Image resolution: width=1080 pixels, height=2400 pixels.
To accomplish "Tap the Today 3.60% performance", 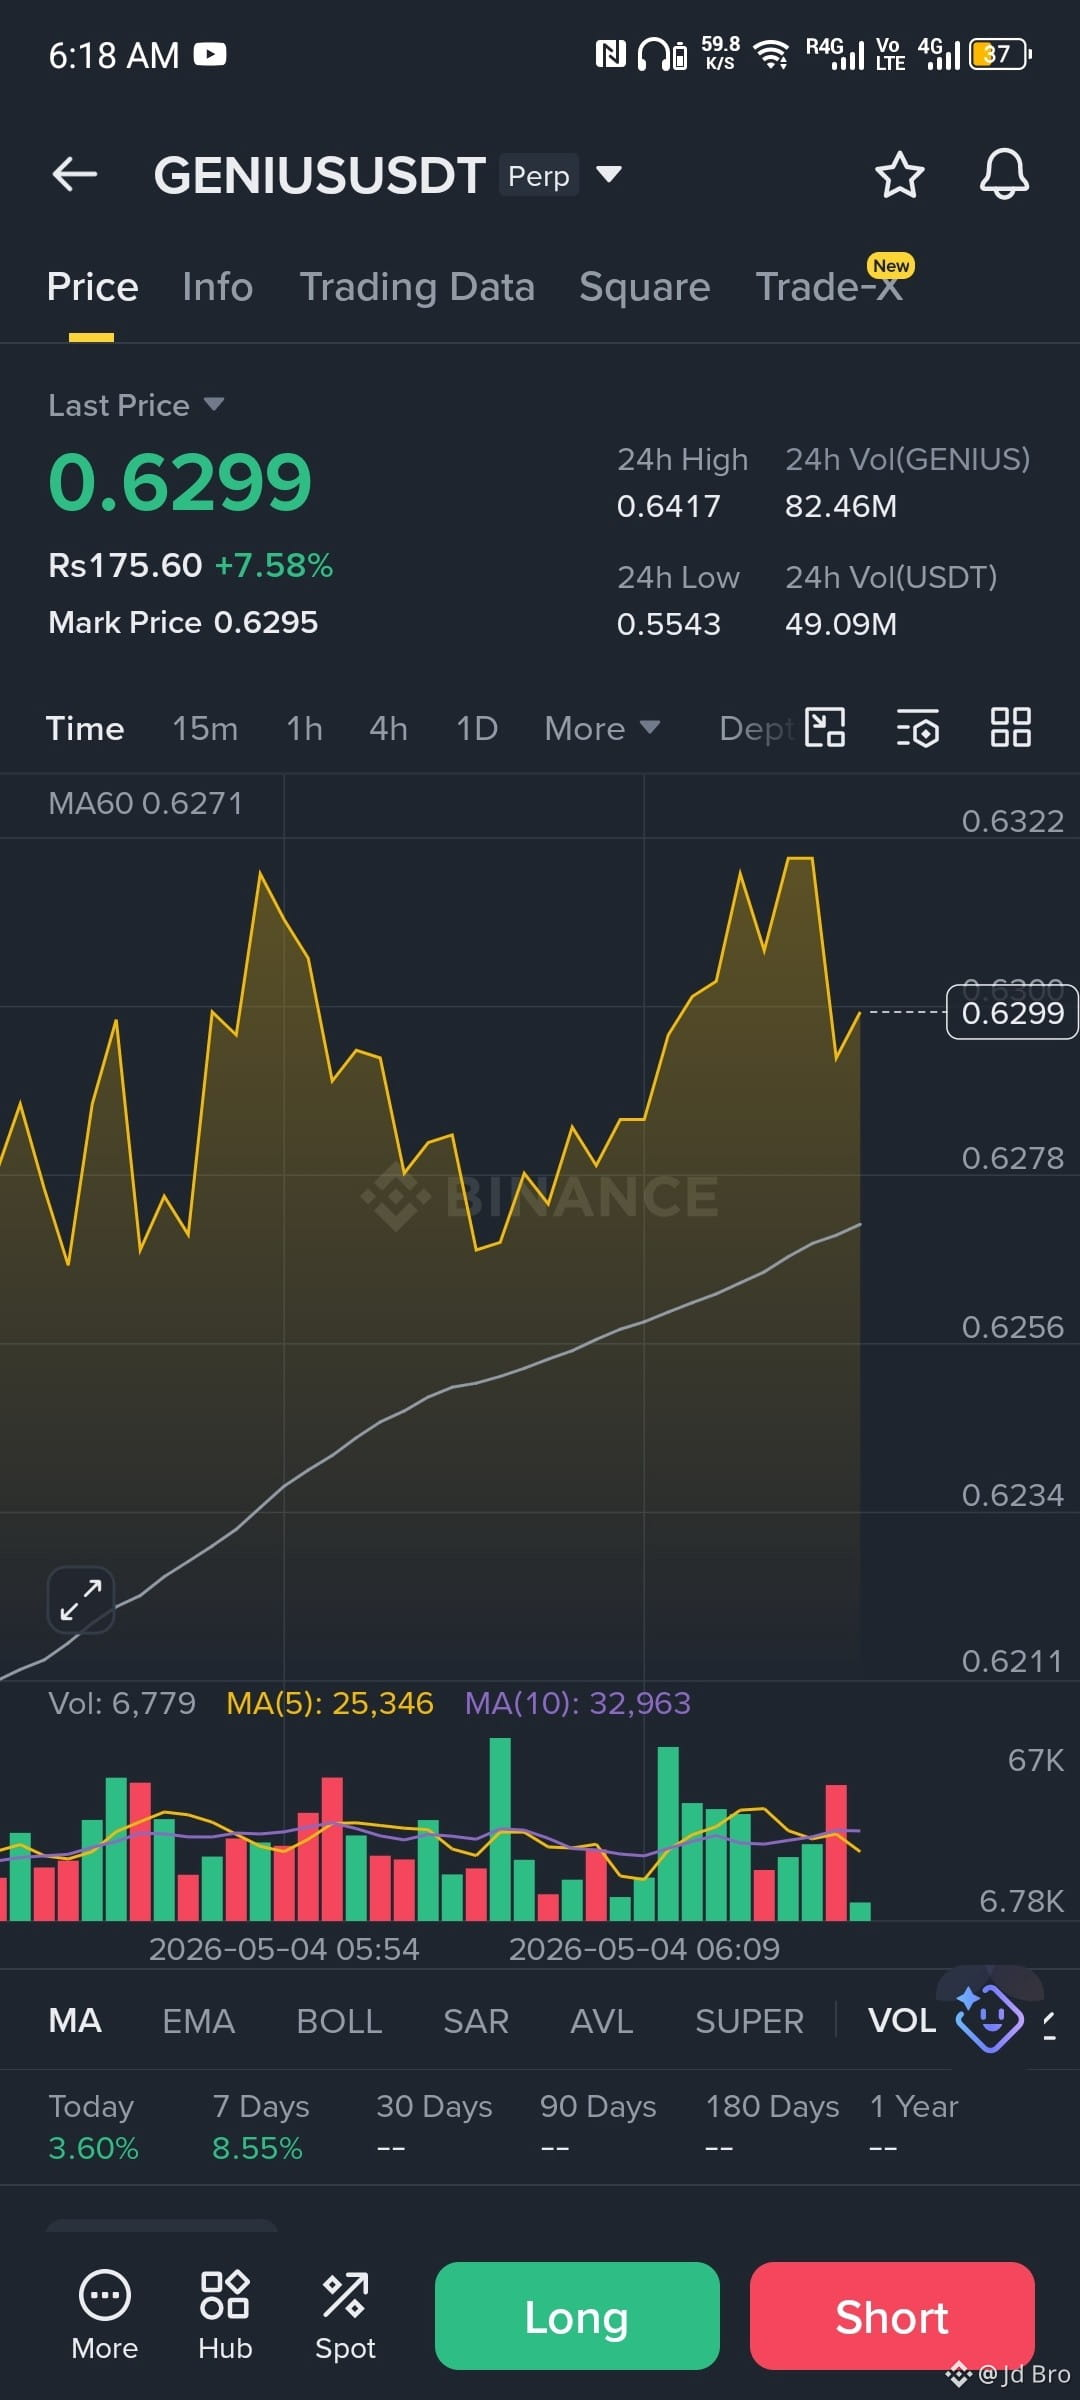I will [x=93, y=2126].
